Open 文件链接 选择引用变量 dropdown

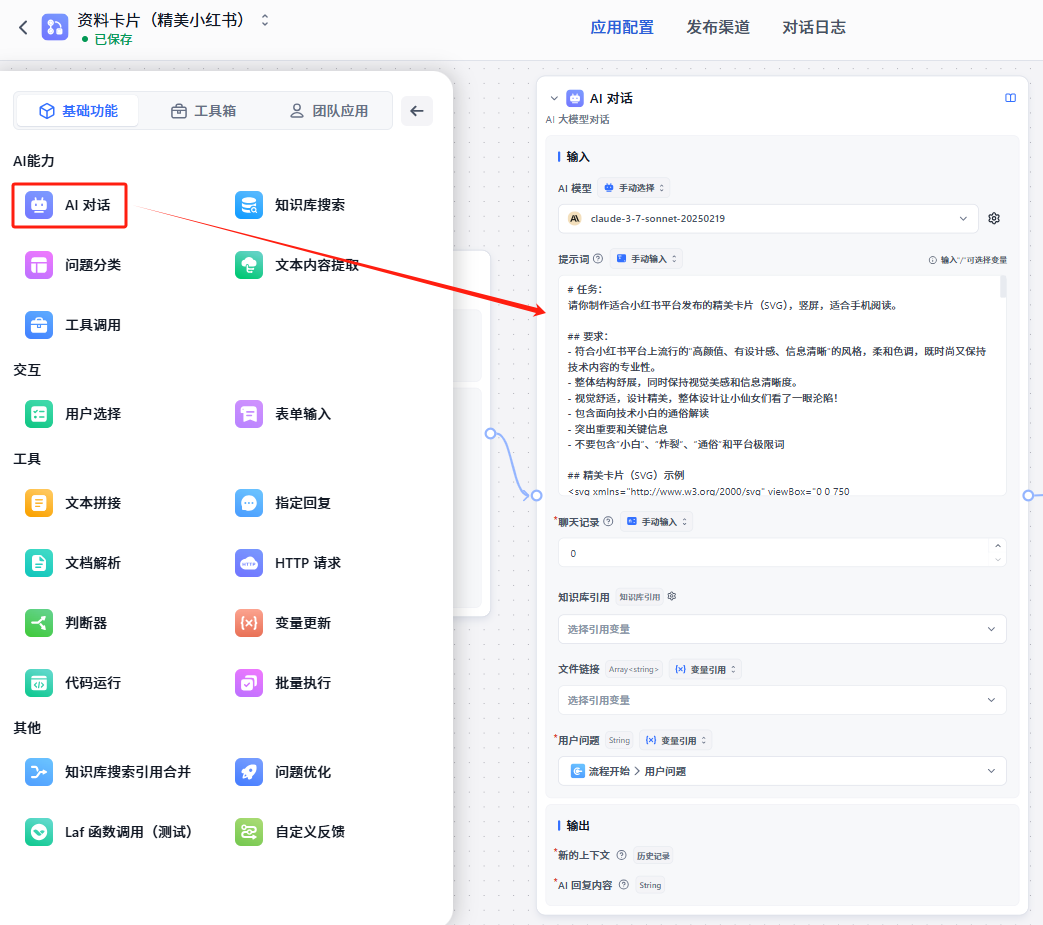(x=782, y=700)
